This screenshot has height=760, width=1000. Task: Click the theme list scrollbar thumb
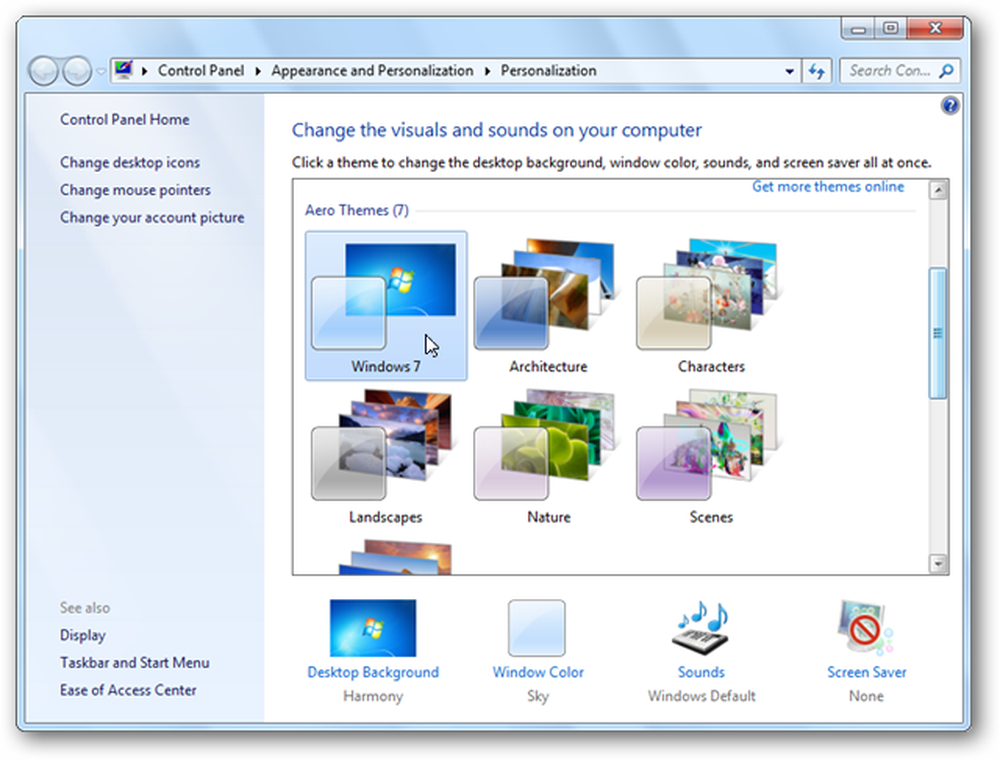click(x=938, y=333)
